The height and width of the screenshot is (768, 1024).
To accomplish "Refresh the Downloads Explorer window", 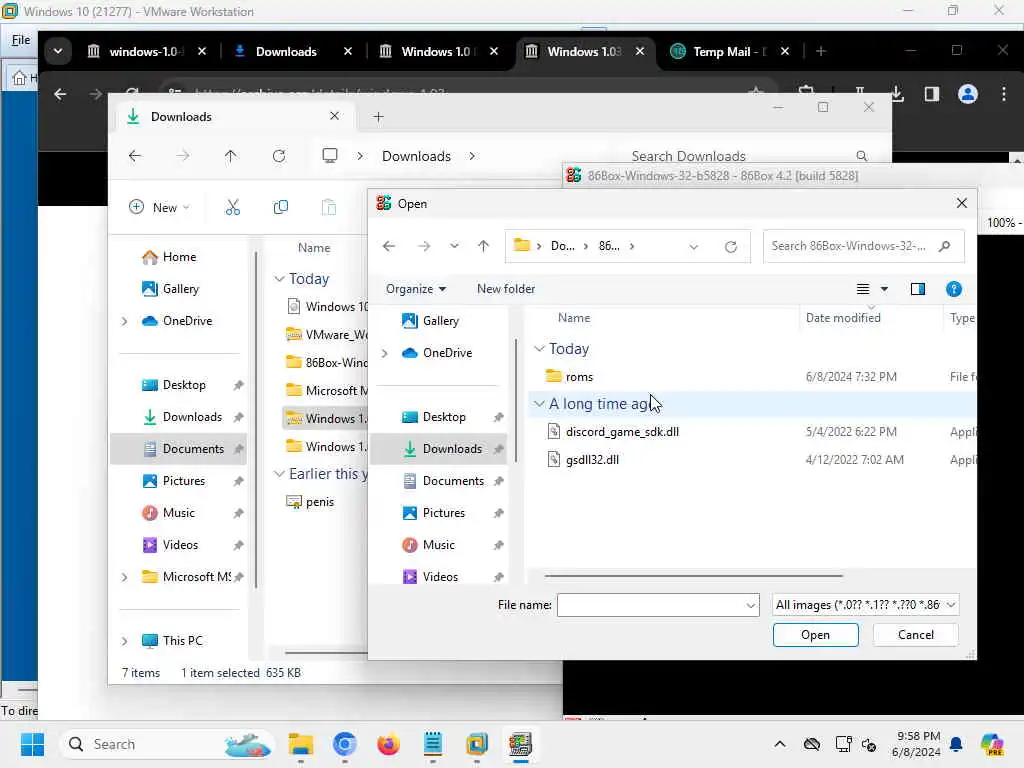I will (279, 156).
